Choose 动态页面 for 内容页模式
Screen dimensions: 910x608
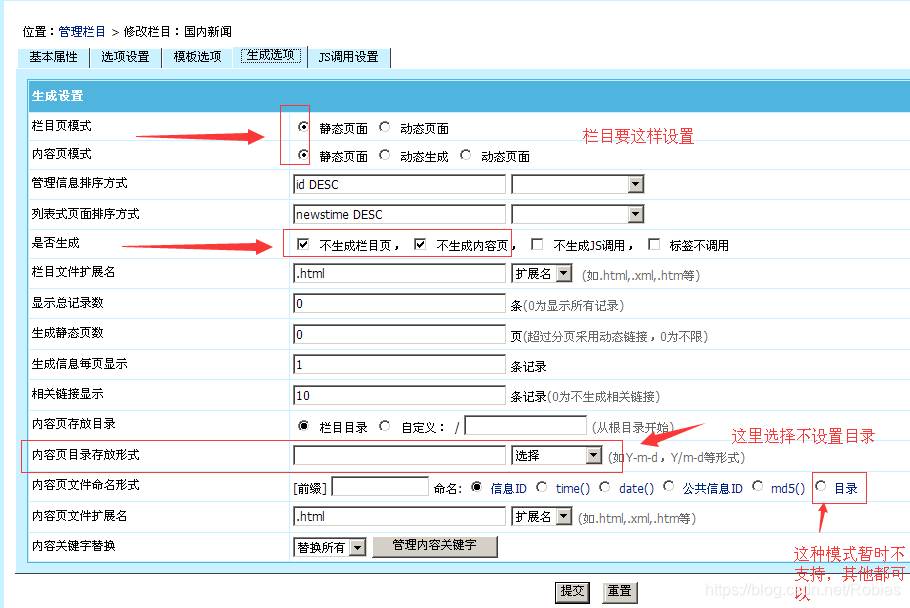[x=465, y=154]
